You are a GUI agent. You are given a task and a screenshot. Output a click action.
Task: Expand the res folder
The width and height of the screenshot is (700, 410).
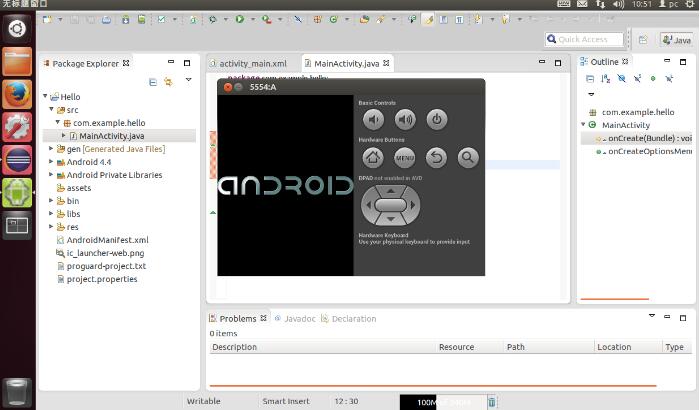click(51, 226)
